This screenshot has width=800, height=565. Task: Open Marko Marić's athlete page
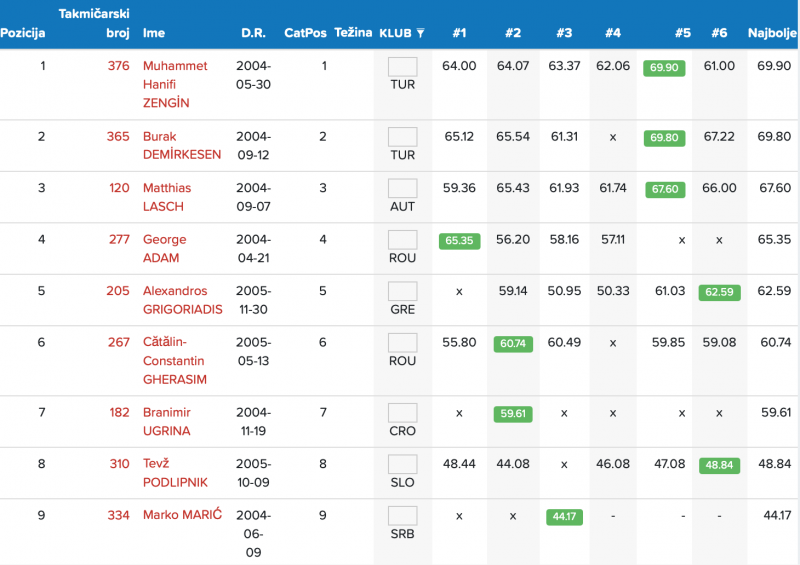tap(182, 515)
